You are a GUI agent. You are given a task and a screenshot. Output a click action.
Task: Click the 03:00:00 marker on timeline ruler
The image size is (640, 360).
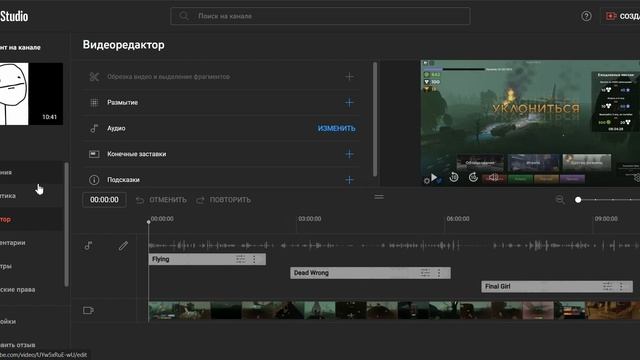pos(309,219)
